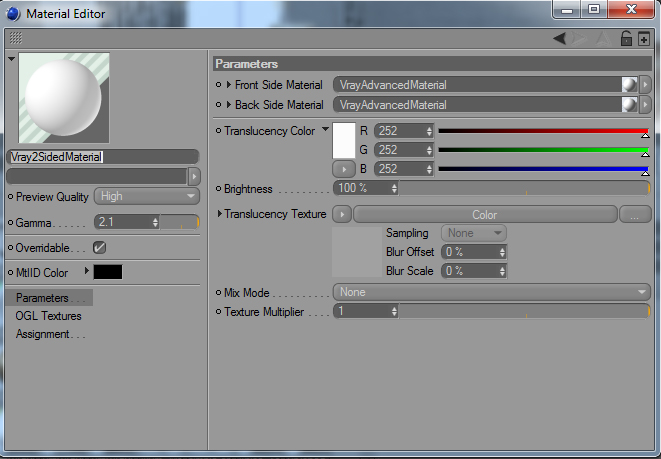The width and height of the screenshot is (661, 459).
Task: Toggle animation dot next to Brightness
Action: tap(218, 188)
